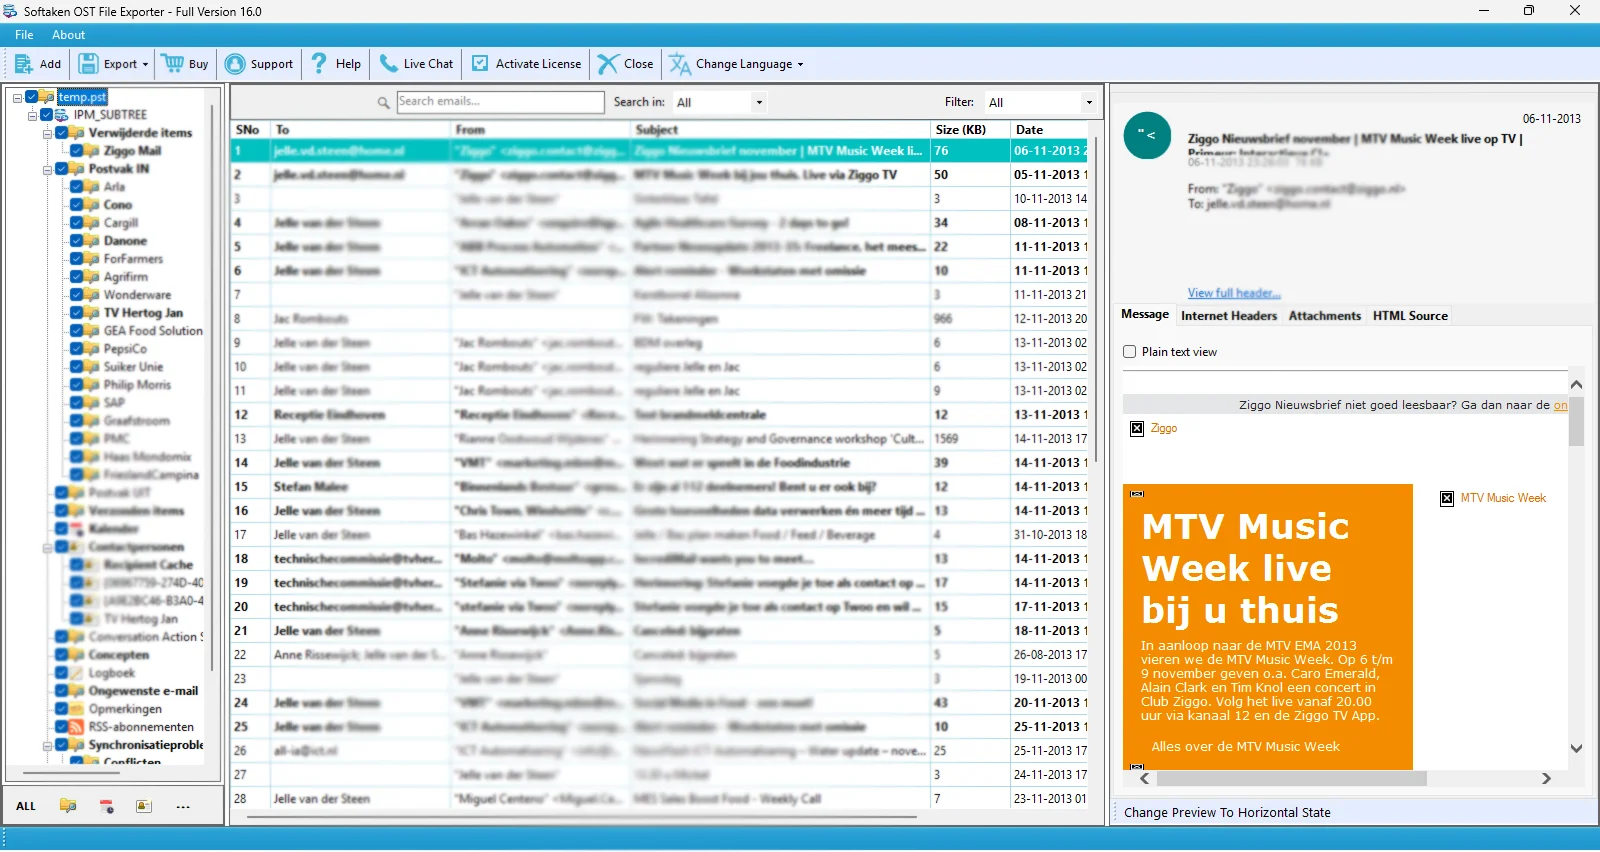Click the Add file icon

pyautogui.click(x=24, y=64)
